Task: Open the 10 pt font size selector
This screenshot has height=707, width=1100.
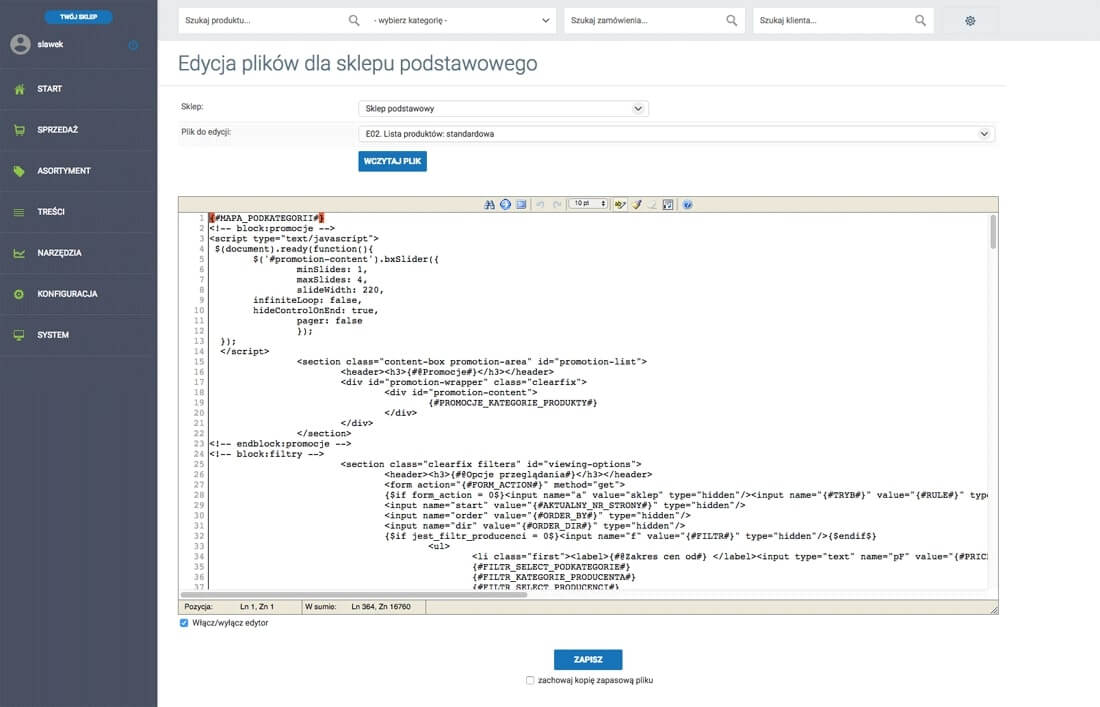Action: pyautogui.click(x=588, y=204)
